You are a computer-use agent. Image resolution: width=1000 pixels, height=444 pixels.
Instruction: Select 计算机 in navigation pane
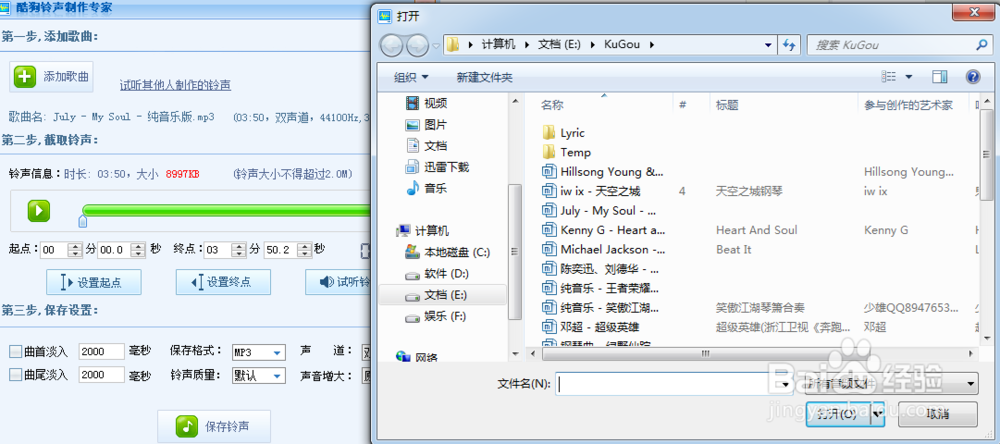pyautogui.click(x=423, y=230)
